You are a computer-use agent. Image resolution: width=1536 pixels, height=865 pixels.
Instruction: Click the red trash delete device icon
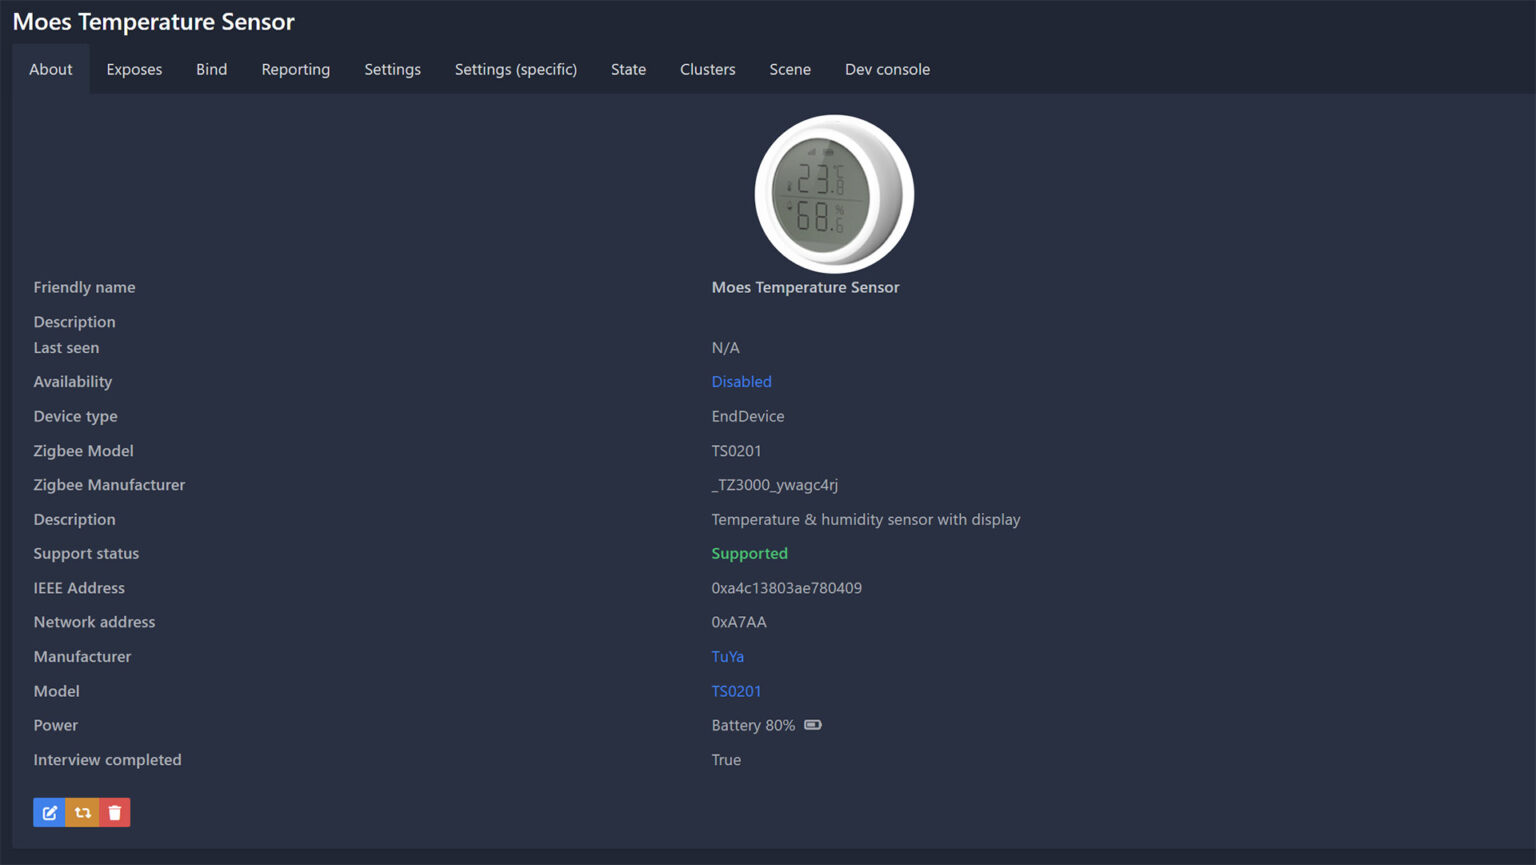[x=115, y=812]
